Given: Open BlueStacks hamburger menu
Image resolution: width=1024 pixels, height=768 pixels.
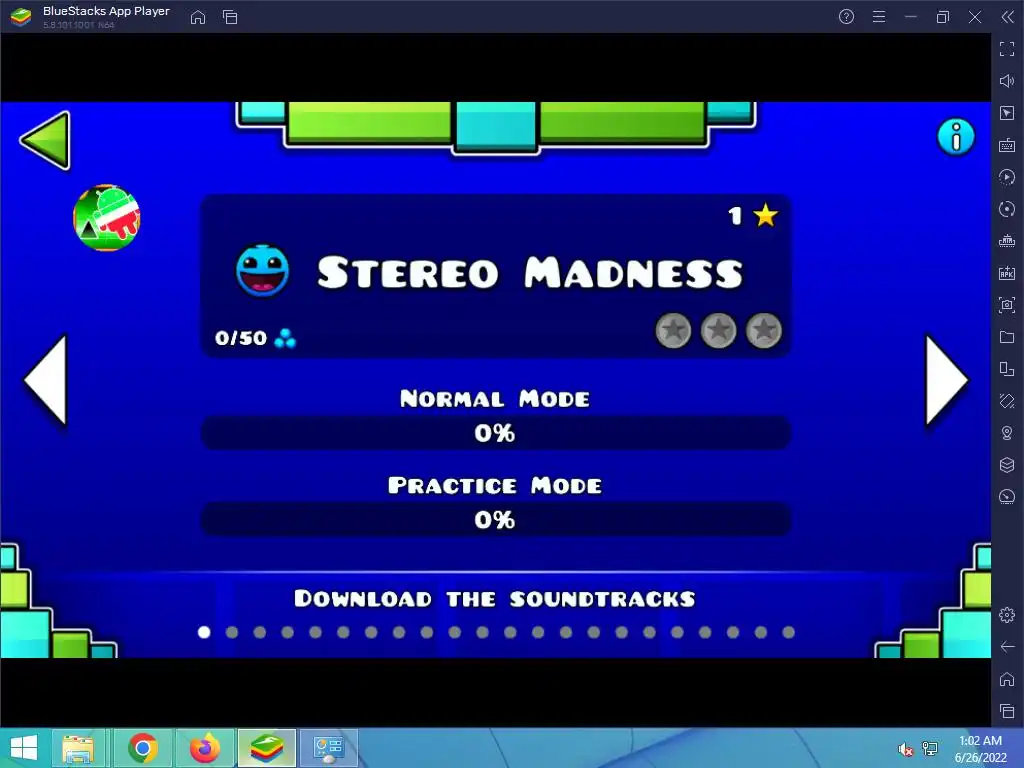Looking at the screenshot, I should point(879,17).
